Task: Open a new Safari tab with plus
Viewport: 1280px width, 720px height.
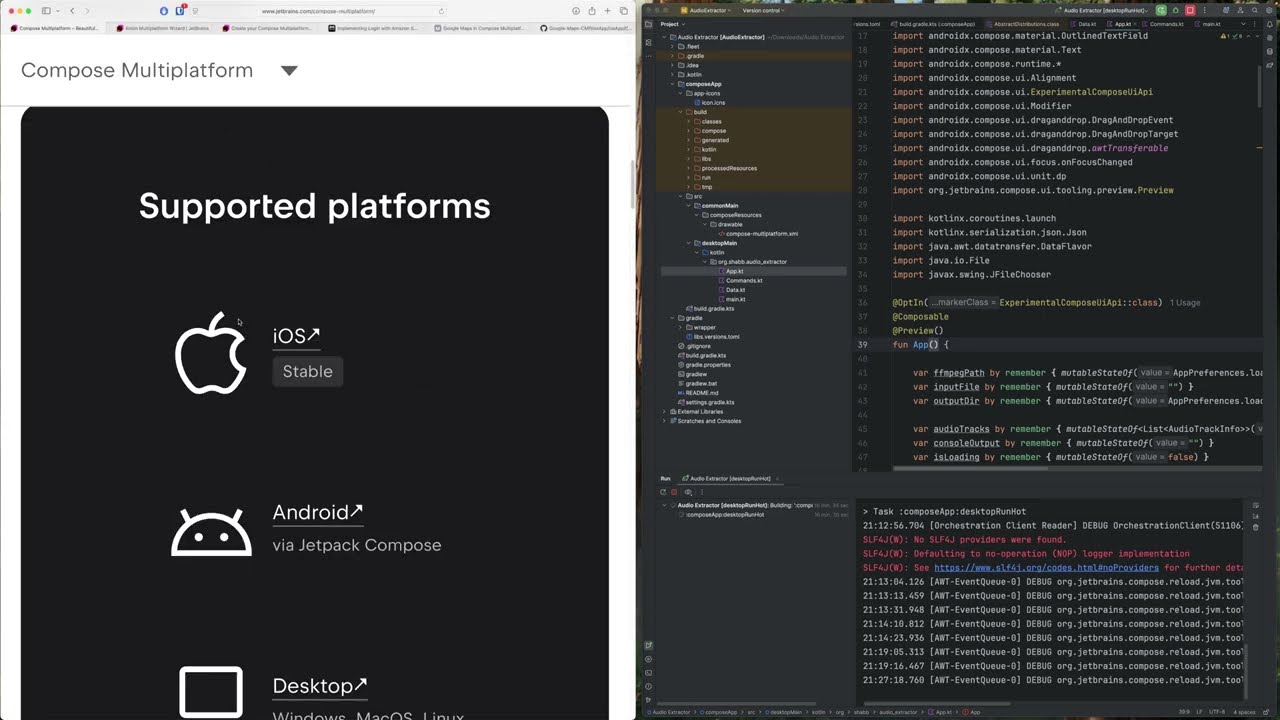Action: coord(608,11)
